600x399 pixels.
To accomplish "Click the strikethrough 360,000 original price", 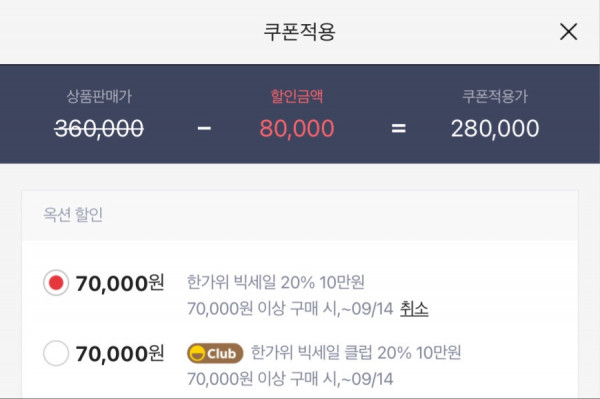I will point(99,128).
